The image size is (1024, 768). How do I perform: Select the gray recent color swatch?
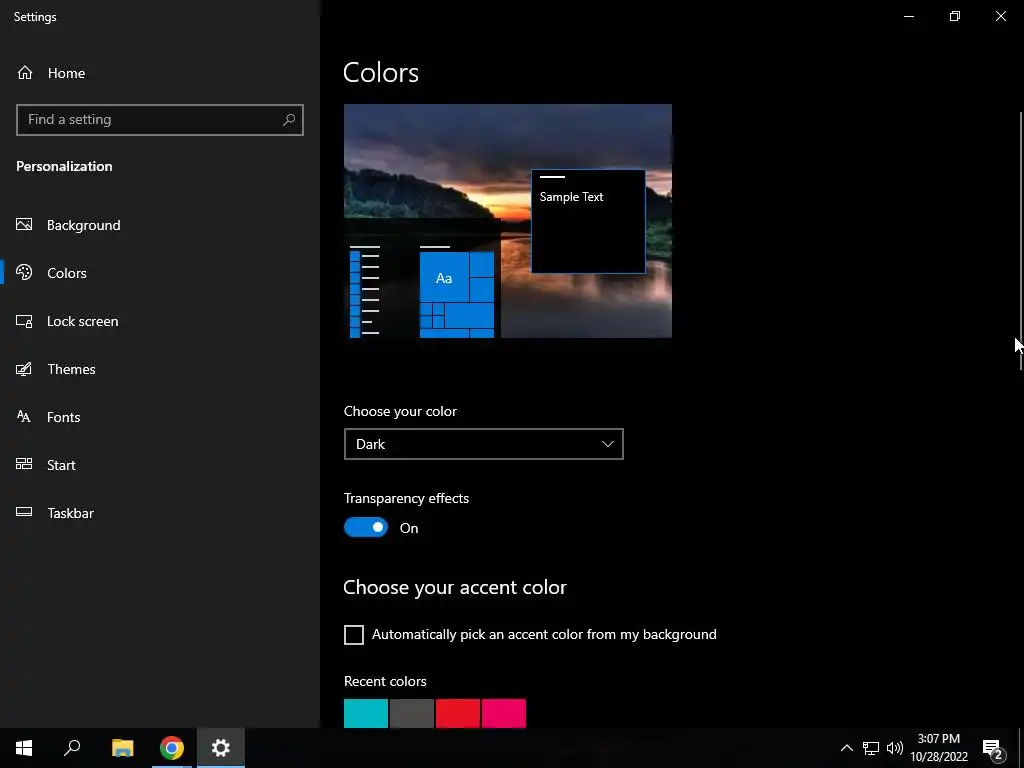tap(412, 713)
